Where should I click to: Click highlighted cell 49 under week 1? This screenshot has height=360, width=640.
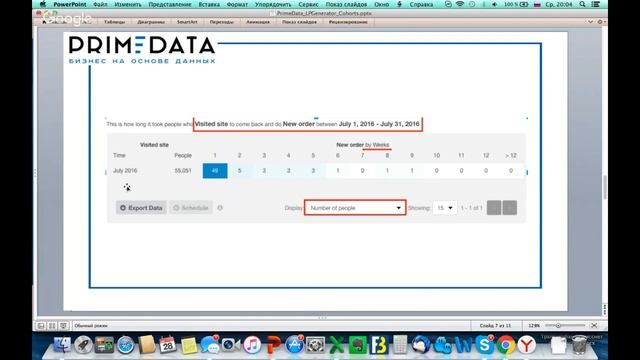215,171
